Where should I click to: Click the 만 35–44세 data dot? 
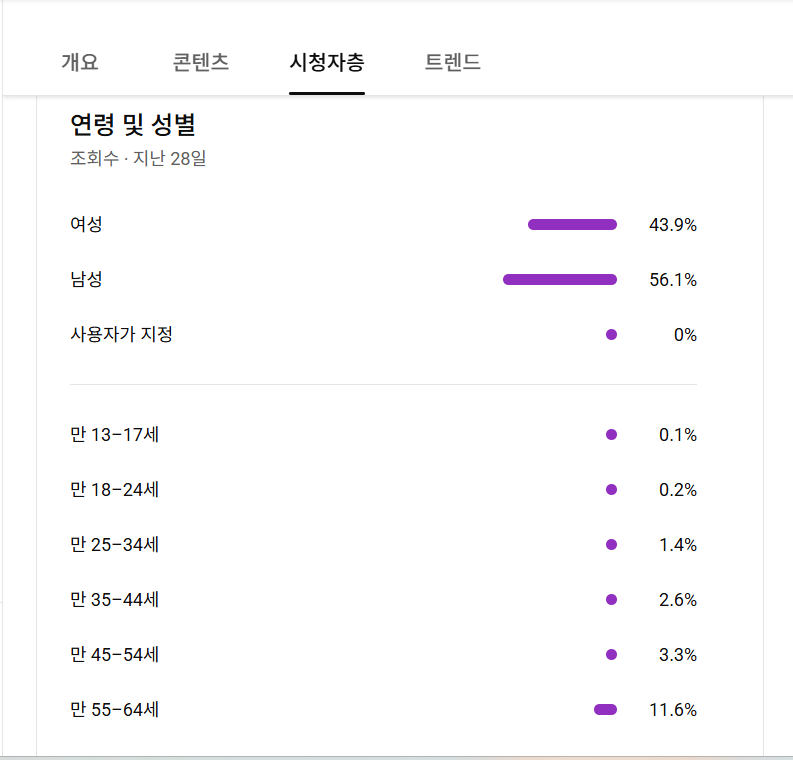pyautogui.click(x=611, y=600)
